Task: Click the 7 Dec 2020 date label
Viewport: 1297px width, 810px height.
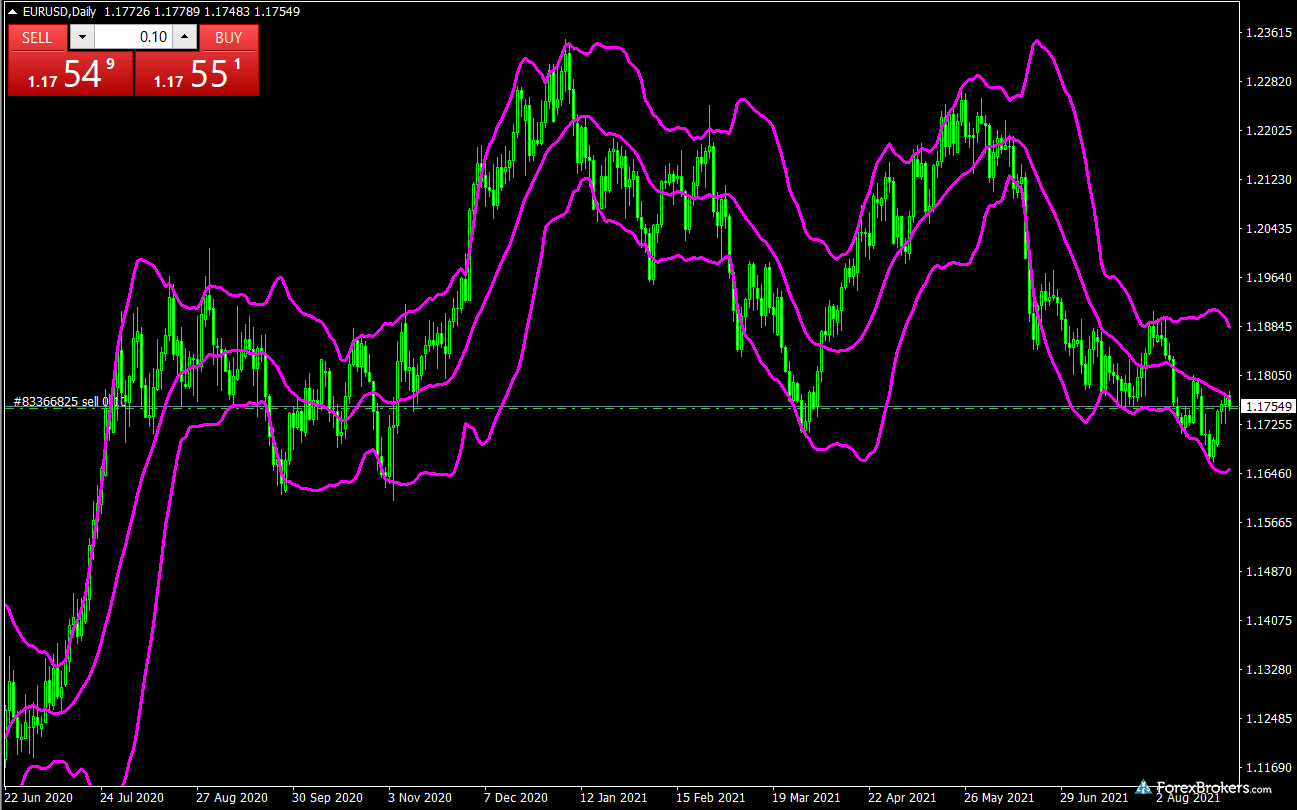Action: (516, 799)
